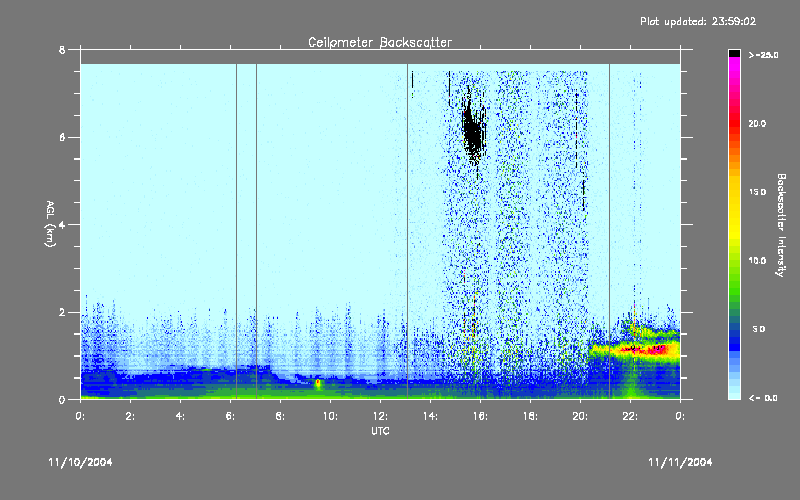The width and height of the screenshot is (800, 500).
Task: Click the colorbar value "10.0"
Action: 757,261
